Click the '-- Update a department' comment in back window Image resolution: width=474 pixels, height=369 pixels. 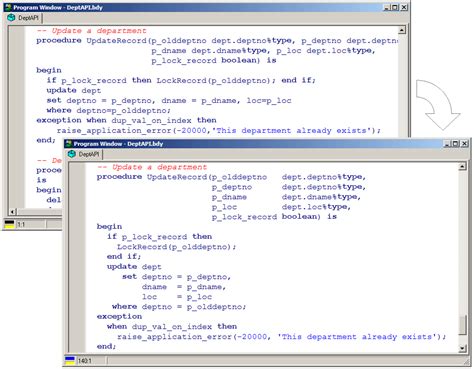pyautogui.click(x=91, y=31)
